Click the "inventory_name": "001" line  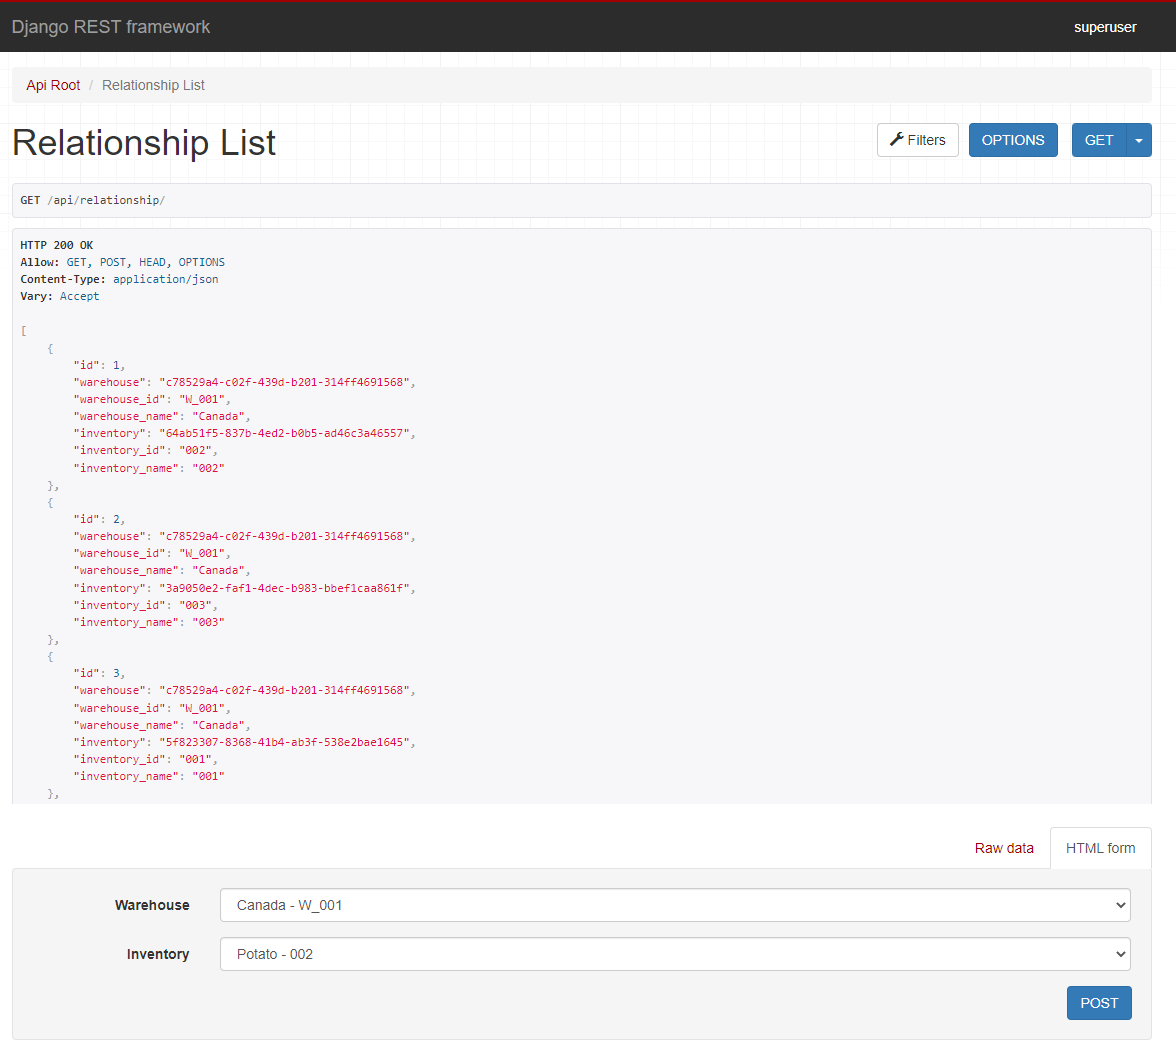[149, 776]
